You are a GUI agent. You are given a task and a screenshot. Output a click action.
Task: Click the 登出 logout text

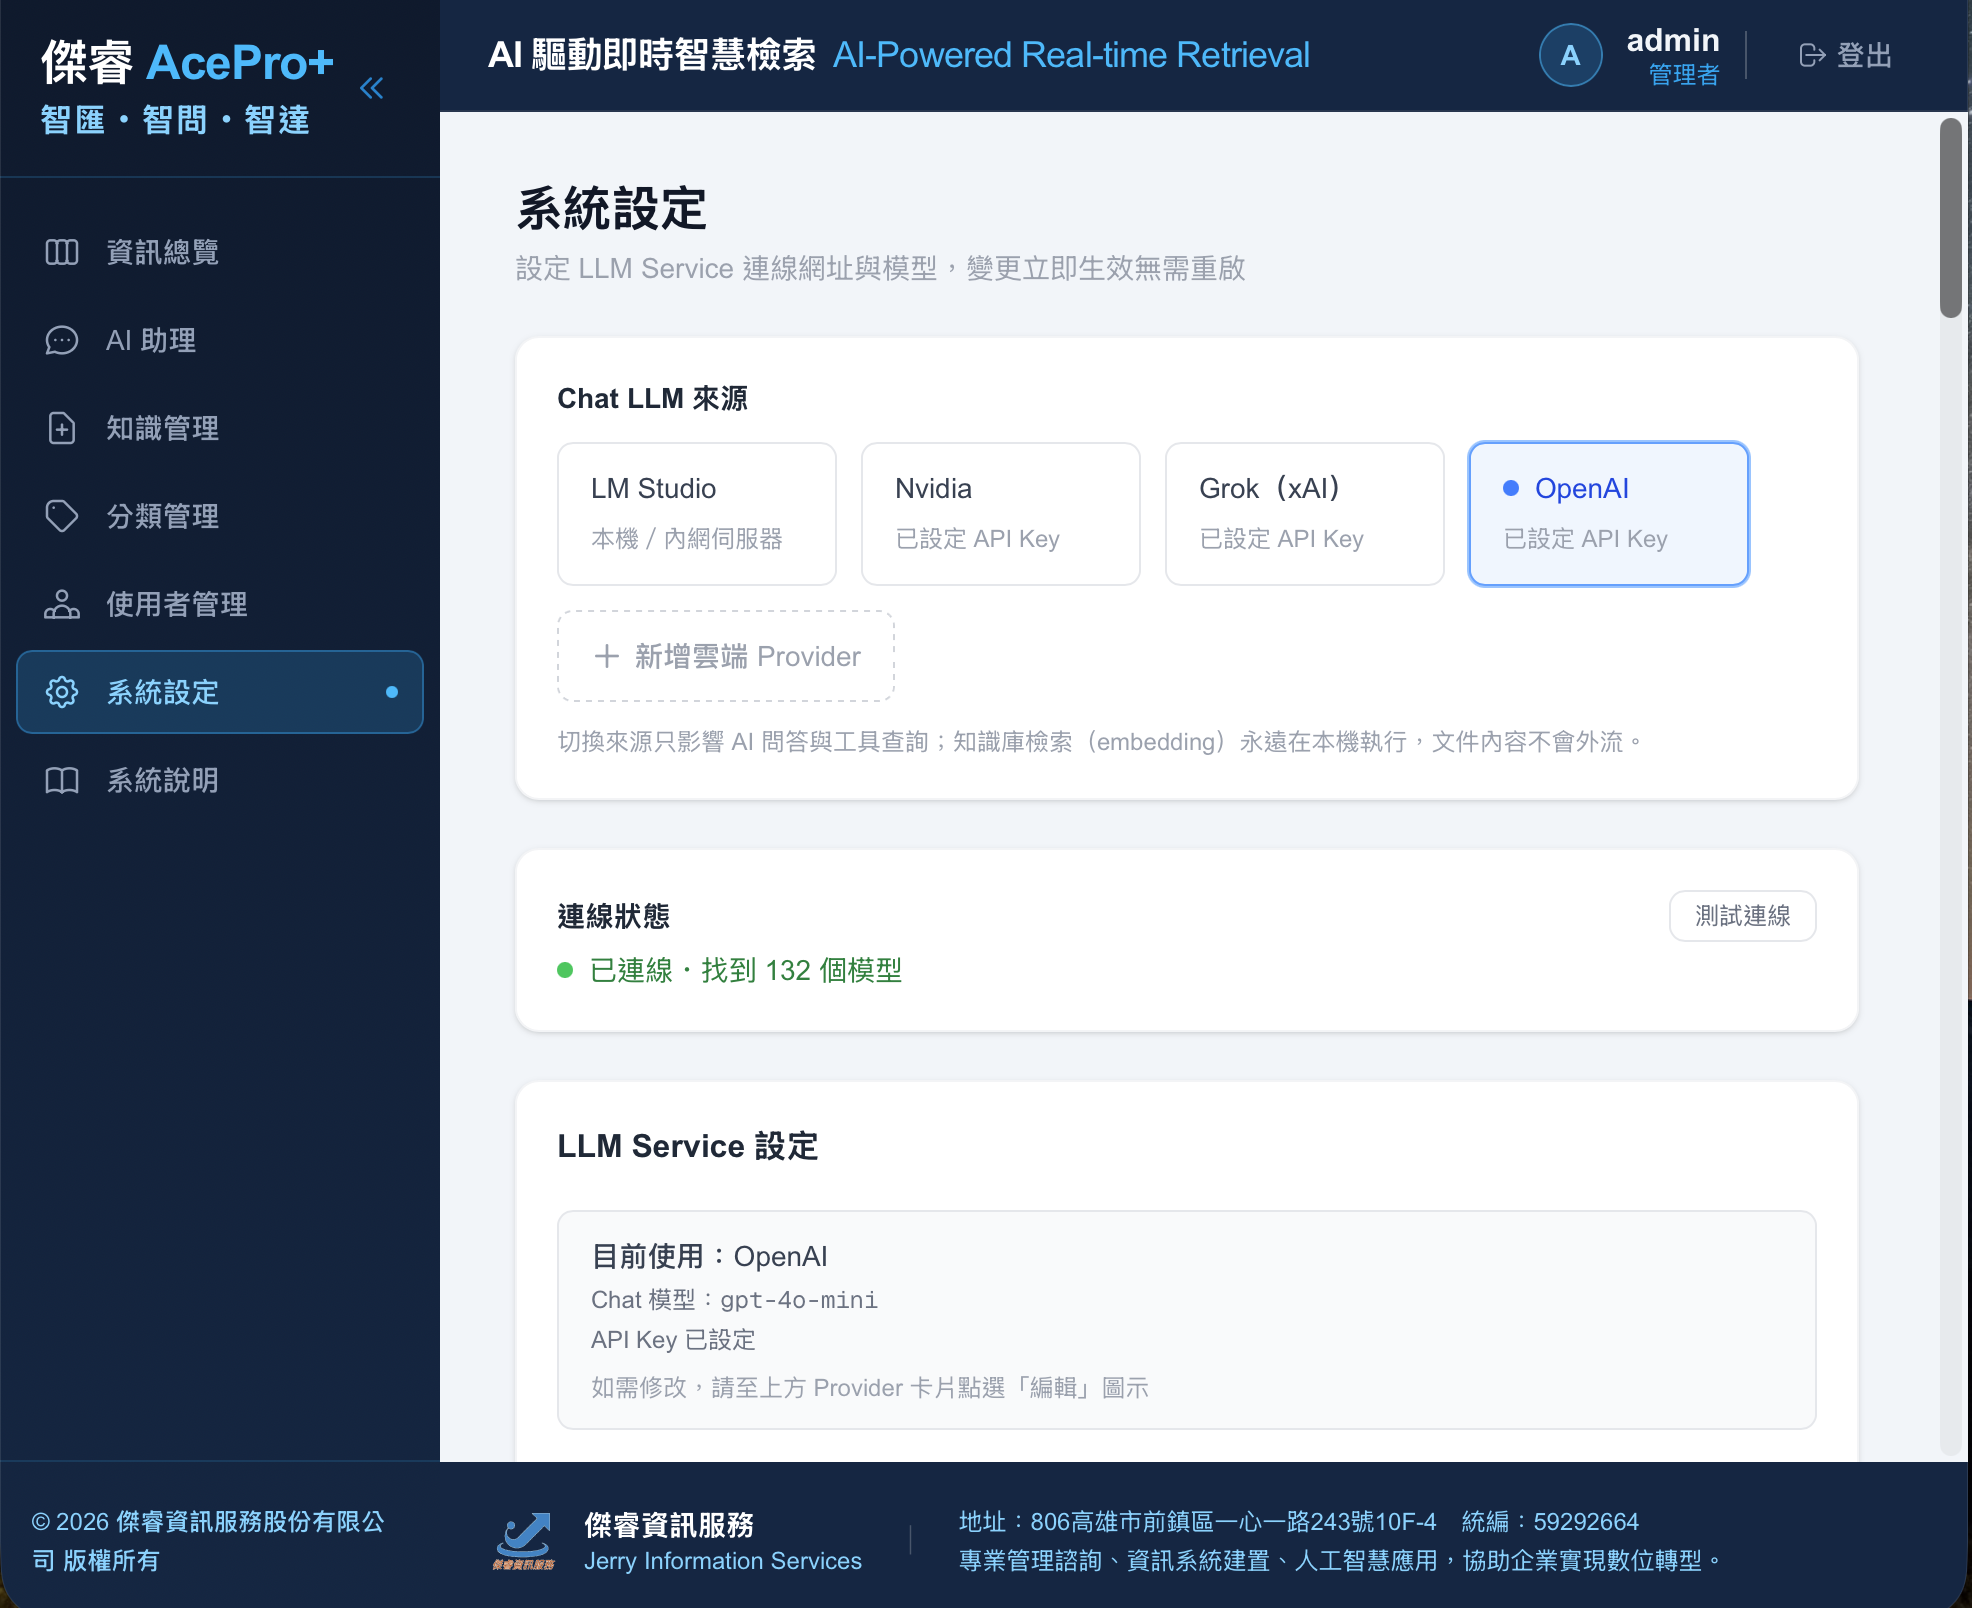(1865, 55)
